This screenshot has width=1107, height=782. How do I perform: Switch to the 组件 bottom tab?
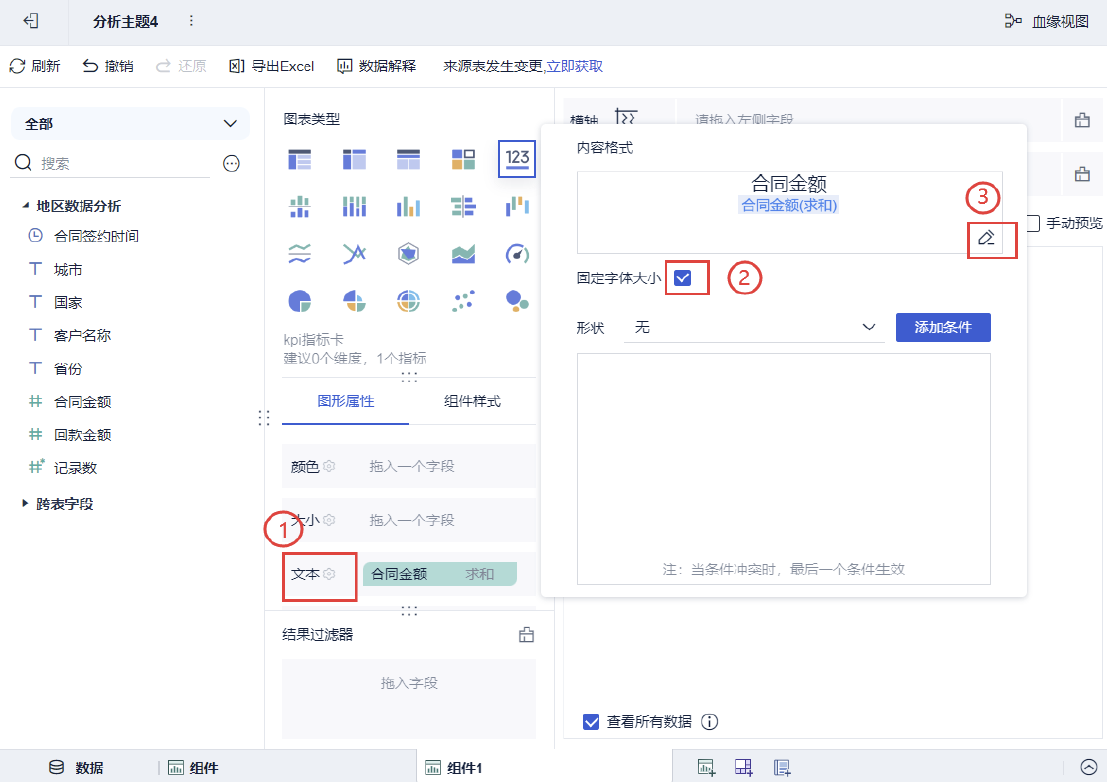pos(193,768)
